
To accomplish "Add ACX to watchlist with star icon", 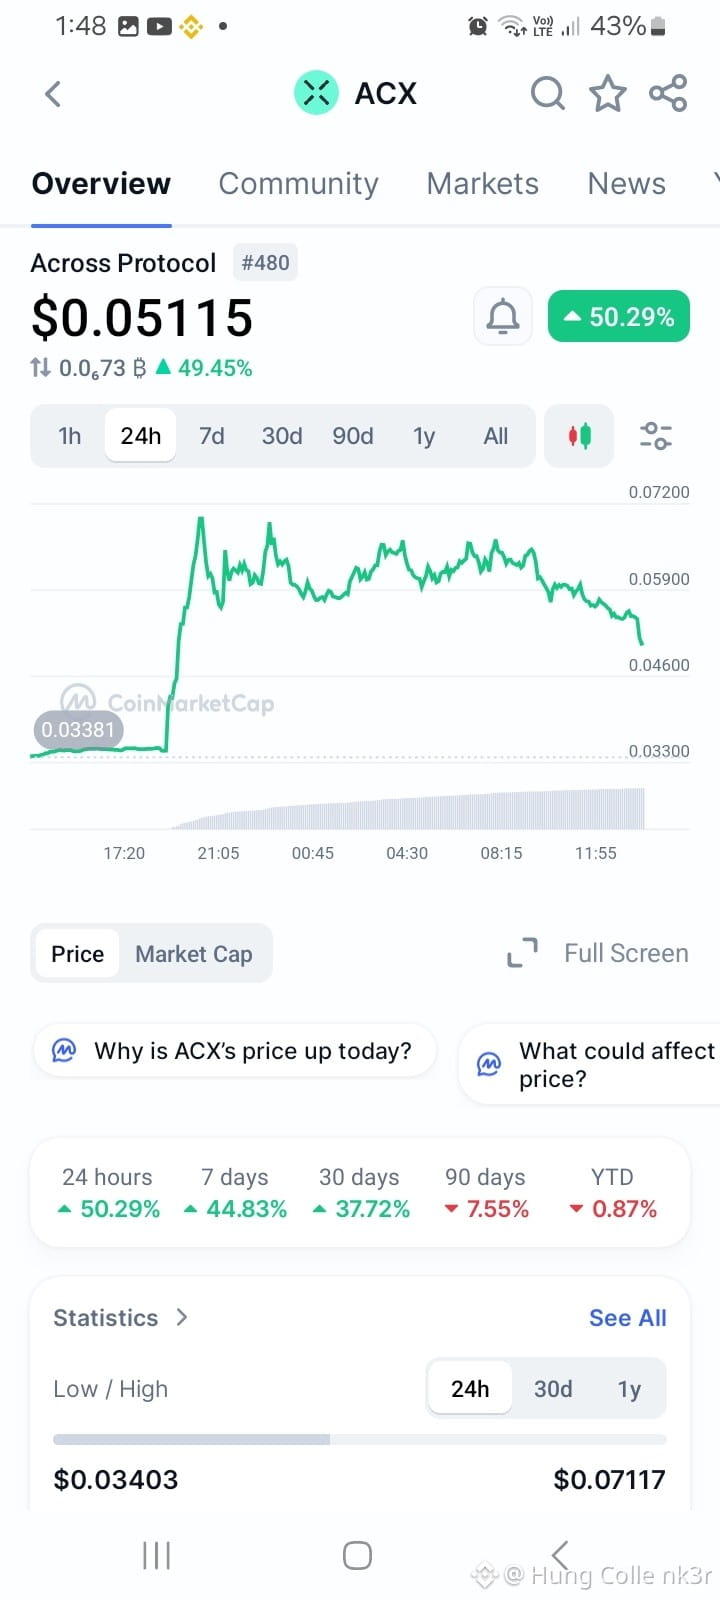I will point(607,94).
